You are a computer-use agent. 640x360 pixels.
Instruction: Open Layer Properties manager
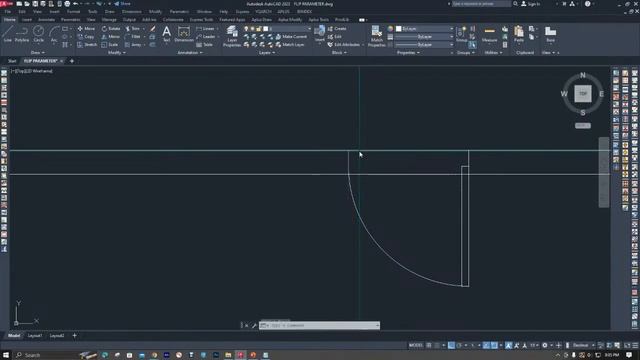click(232, 36)
